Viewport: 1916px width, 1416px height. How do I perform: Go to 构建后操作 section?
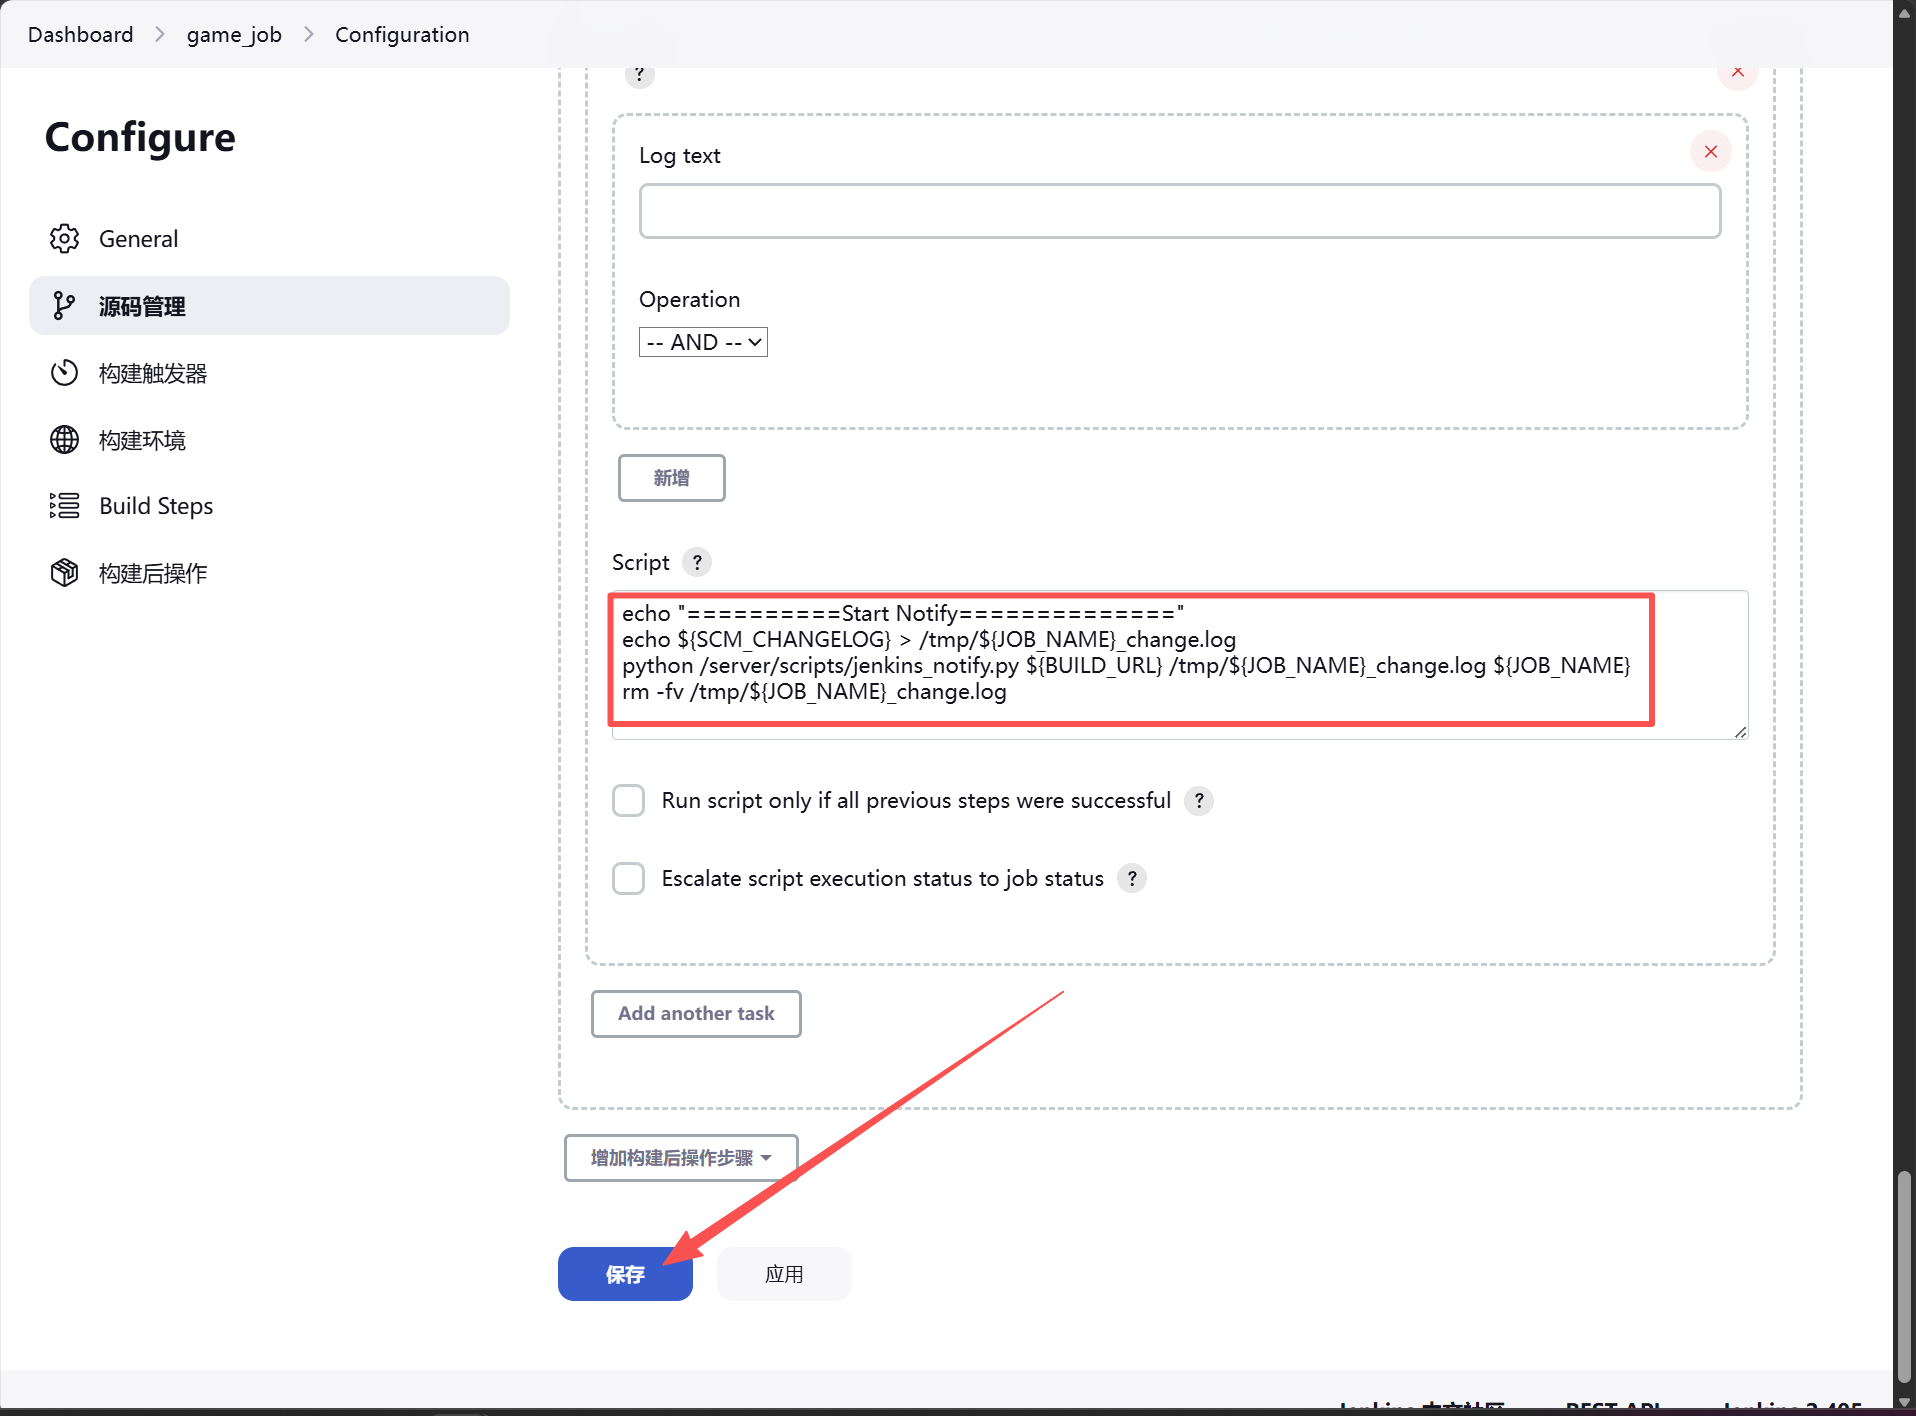click(x=269, y=573)
